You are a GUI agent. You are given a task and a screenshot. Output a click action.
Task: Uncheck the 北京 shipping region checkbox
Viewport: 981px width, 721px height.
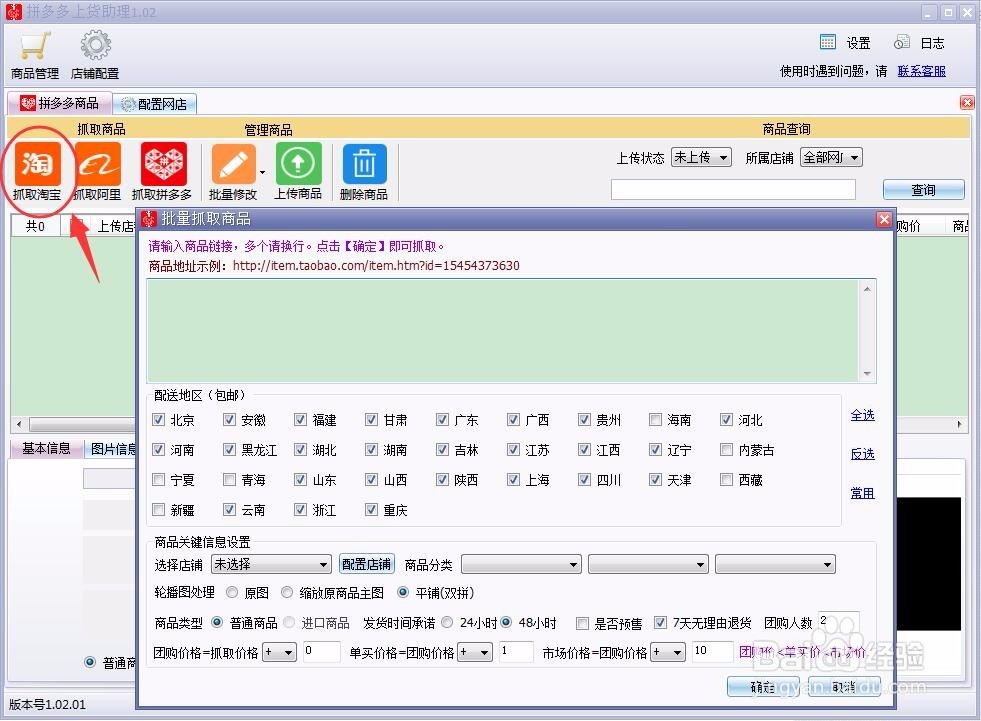pyautogui.click(x=158, y=420)
